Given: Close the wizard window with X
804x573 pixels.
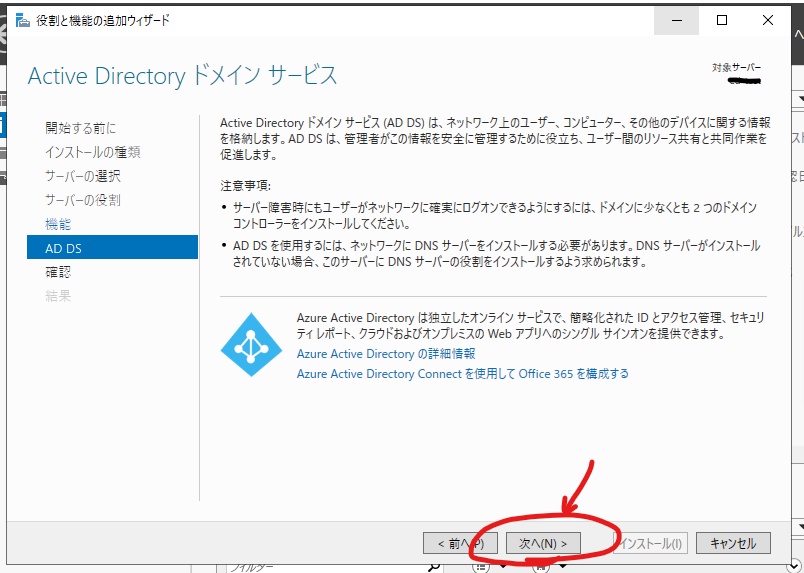Looking at the screenshot, I should [x=768, y=21].
